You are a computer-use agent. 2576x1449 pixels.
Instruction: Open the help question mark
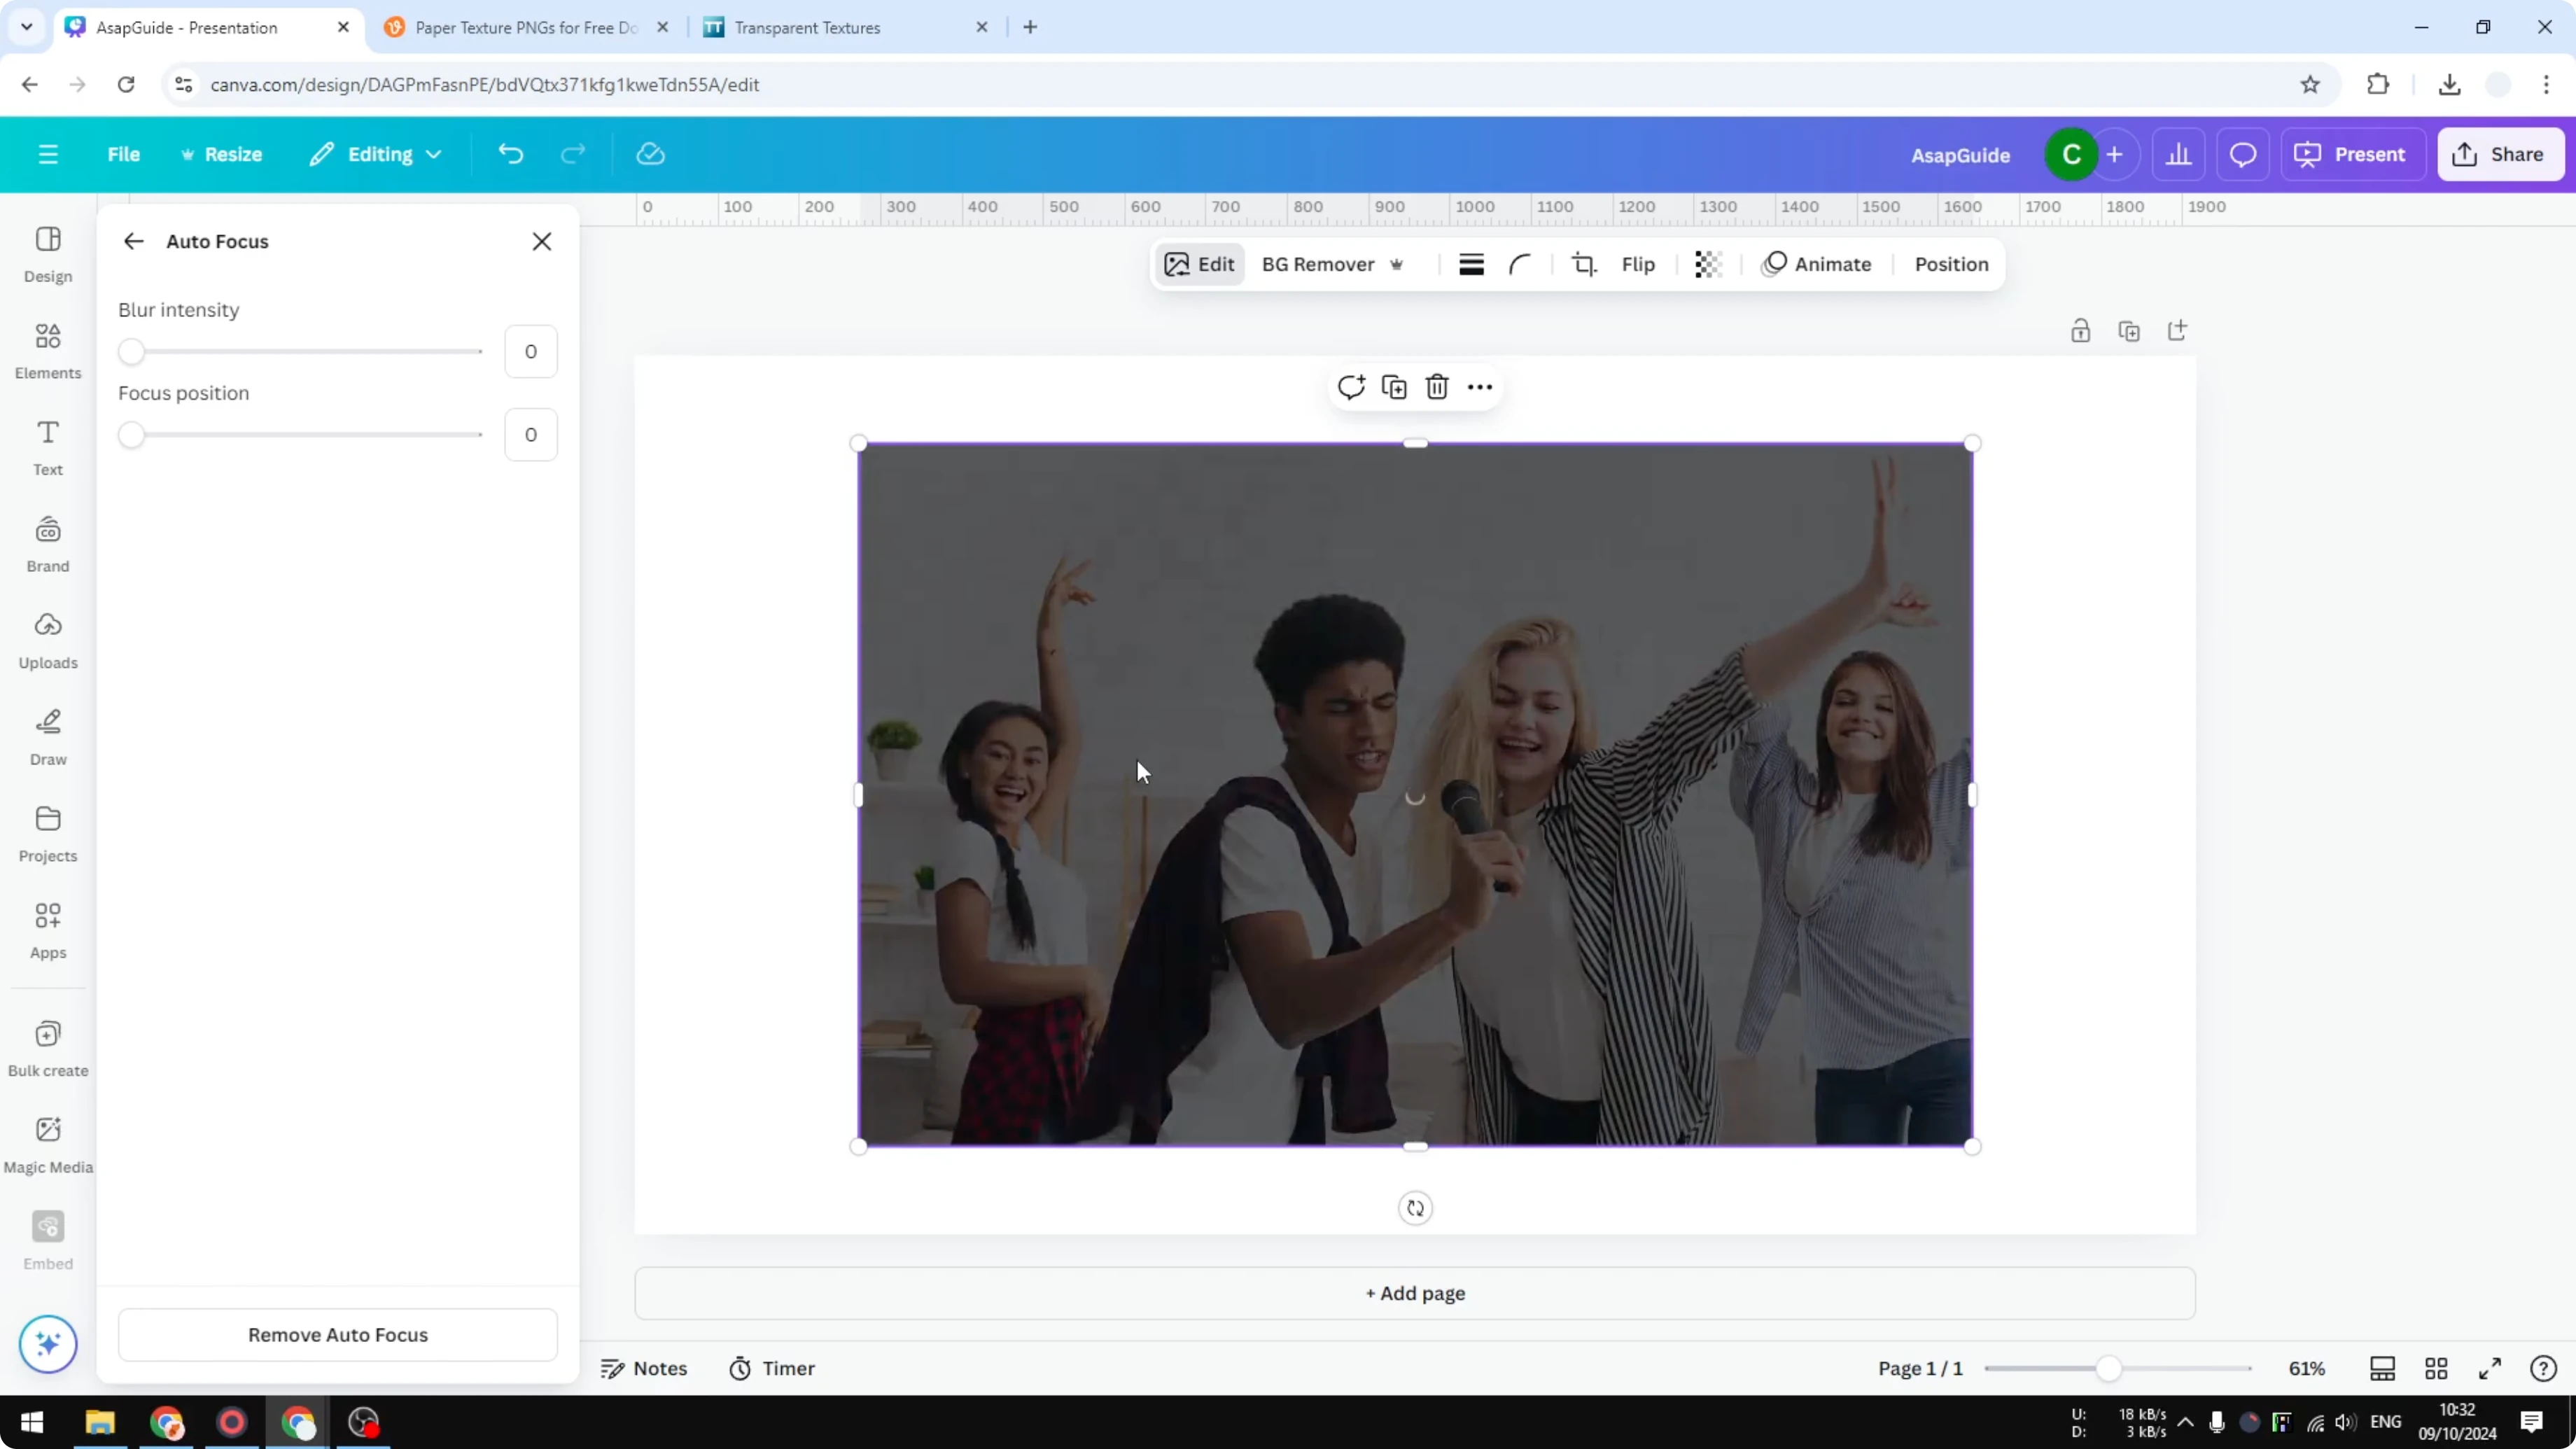(x=2543, y=1368)
